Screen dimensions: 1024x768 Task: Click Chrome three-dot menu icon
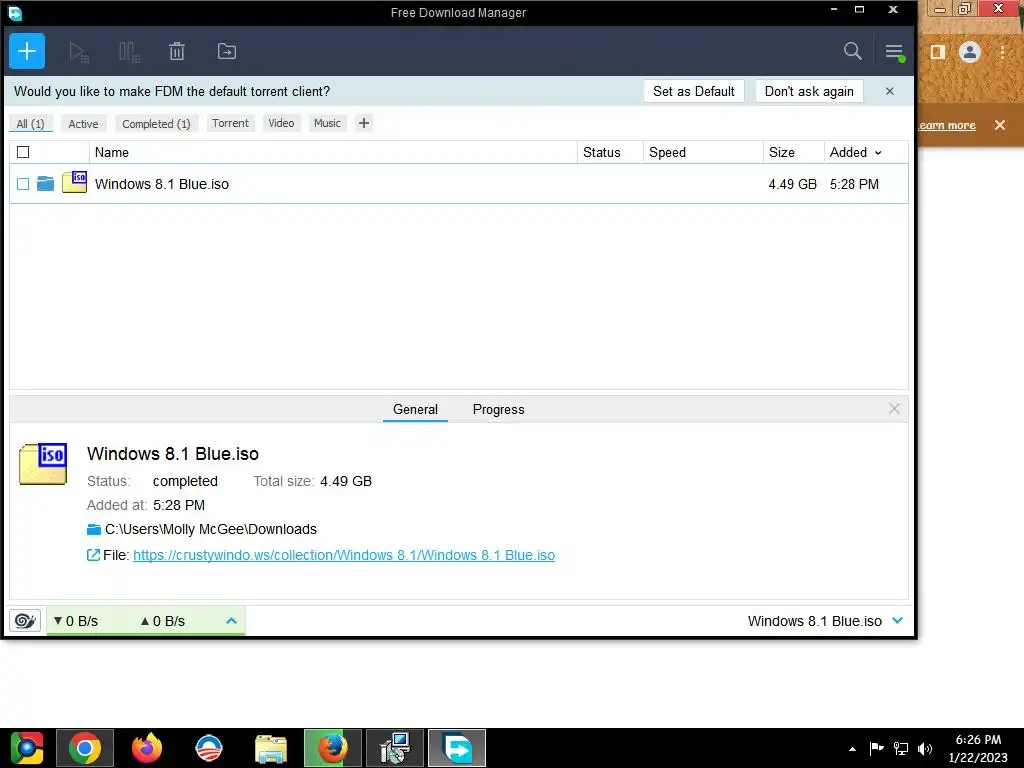coord(1002,52)
